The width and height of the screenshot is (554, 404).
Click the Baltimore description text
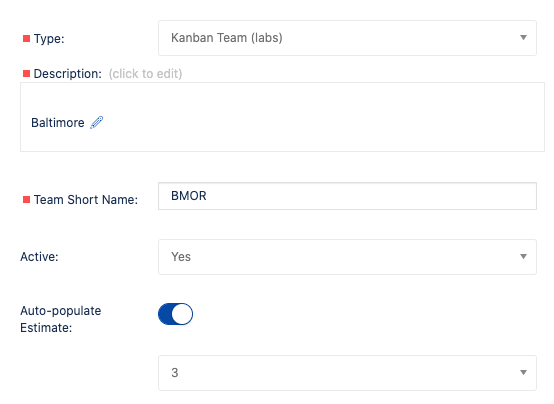click(58, 123)
